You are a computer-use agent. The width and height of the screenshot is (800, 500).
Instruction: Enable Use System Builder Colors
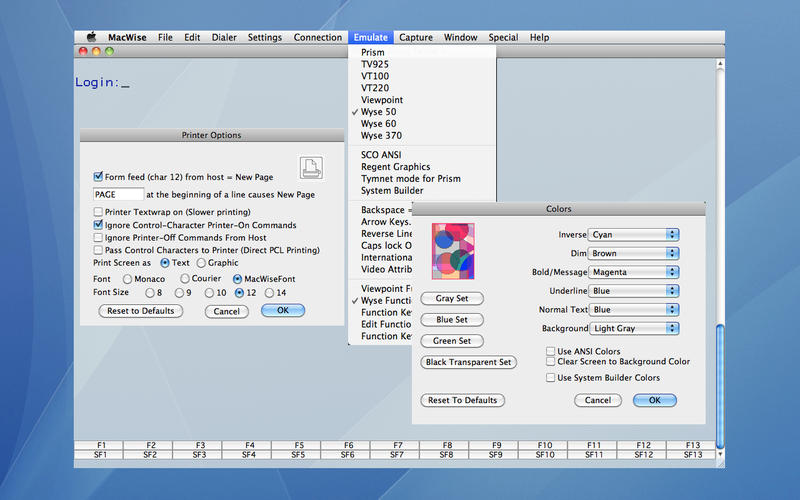coord(551,378)
